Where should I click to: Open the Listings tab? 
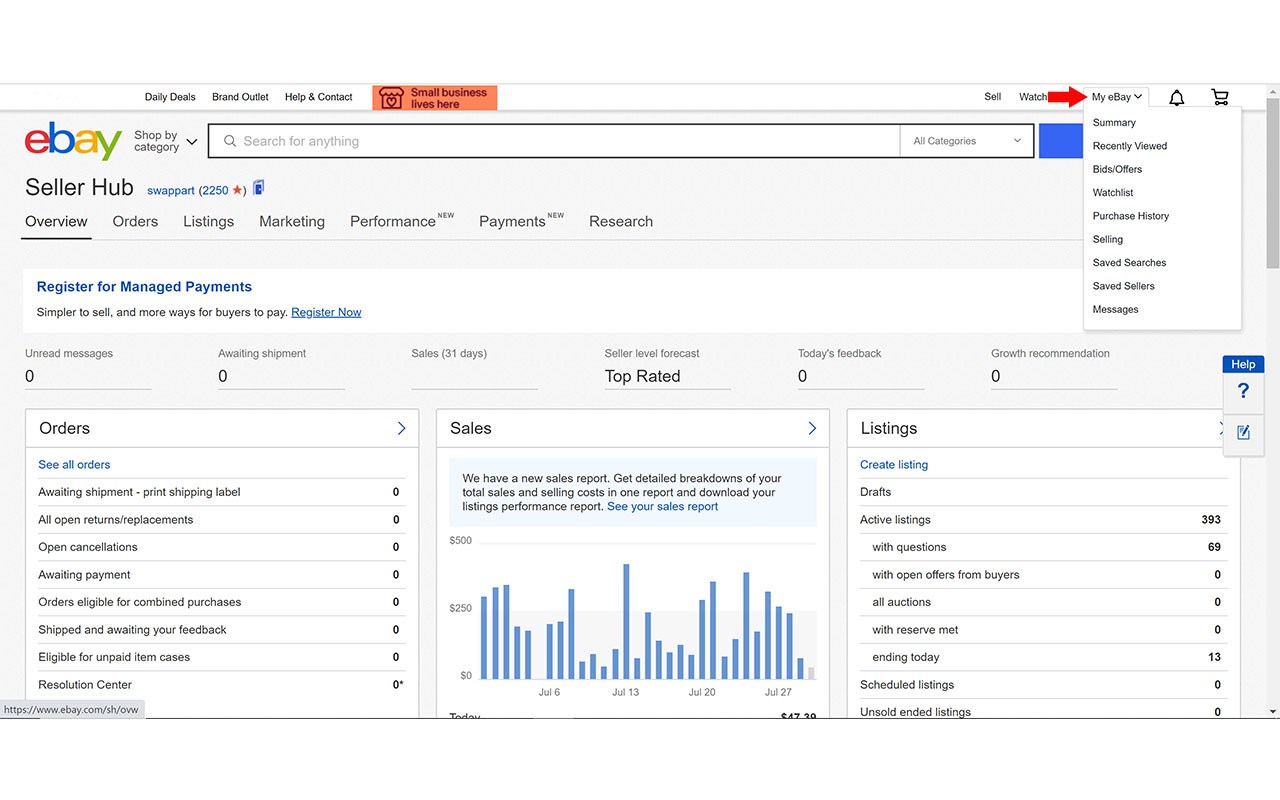208,222
